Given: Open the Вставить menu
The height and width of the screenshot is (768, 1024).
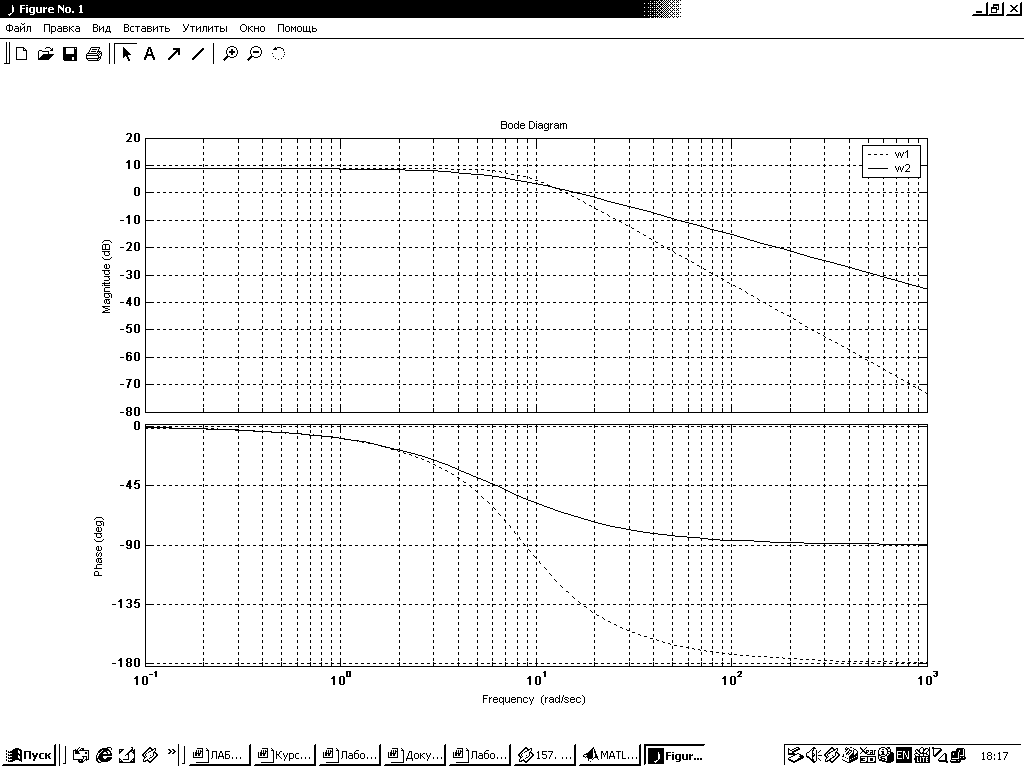Looking at the screenshot, I should (146, 28).
